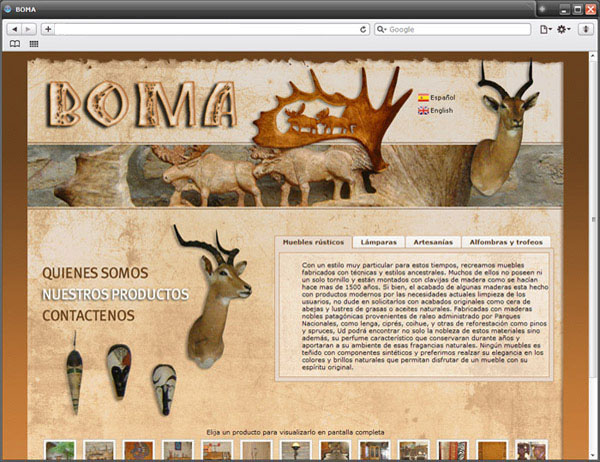Viewport: 600px width, 462px height.
Task: Open the first product thumbnail
Action: (60, 452)
